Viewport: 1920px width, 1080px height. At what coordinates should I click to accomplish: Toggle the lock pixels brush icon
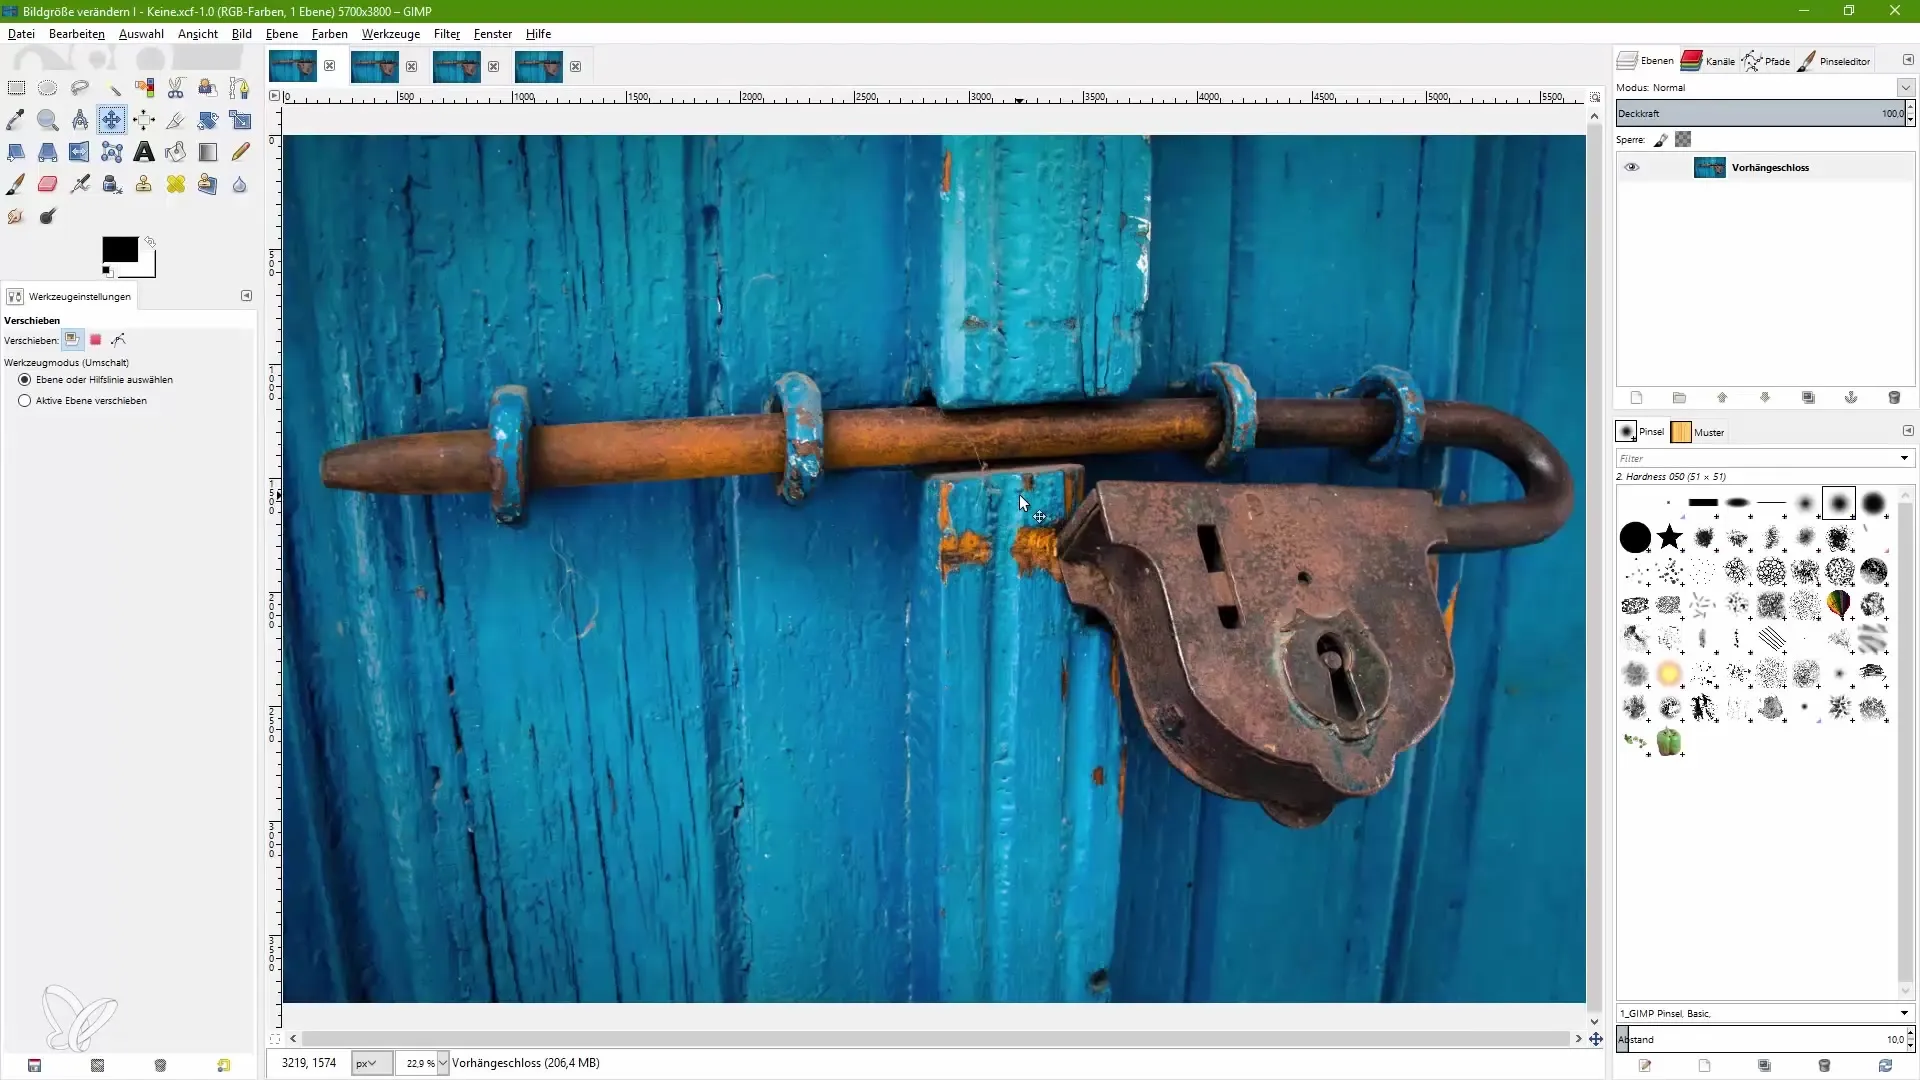1661,140
